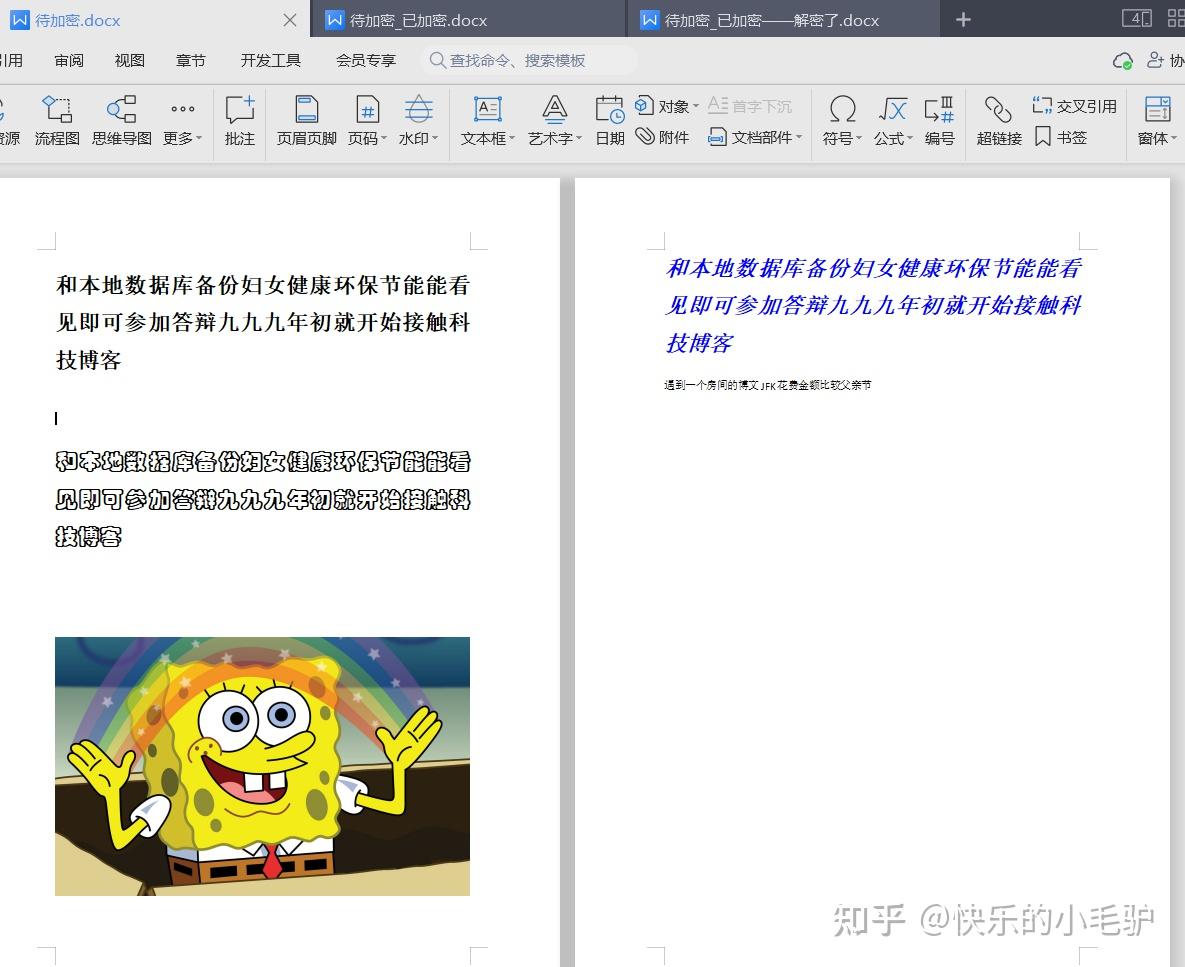Click the blue italic text on page two

click(874, 305)
